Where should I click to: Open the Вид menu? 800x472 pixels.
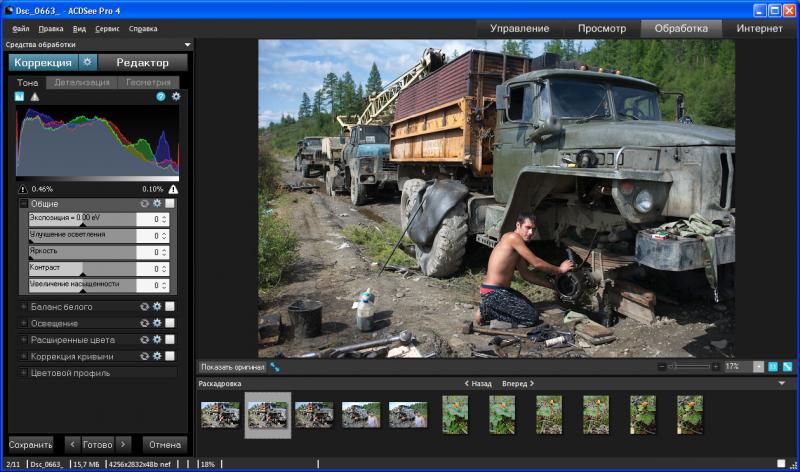79,29
